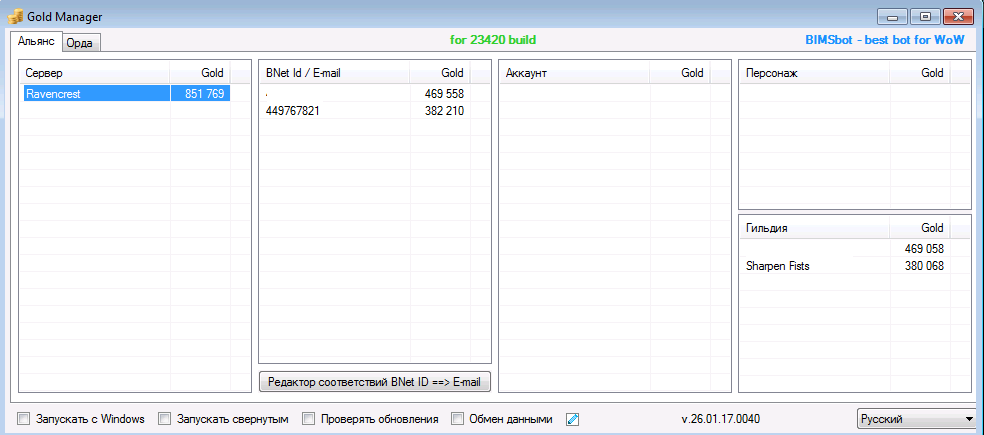Select the Альянс tab

(x=37, y=42)
